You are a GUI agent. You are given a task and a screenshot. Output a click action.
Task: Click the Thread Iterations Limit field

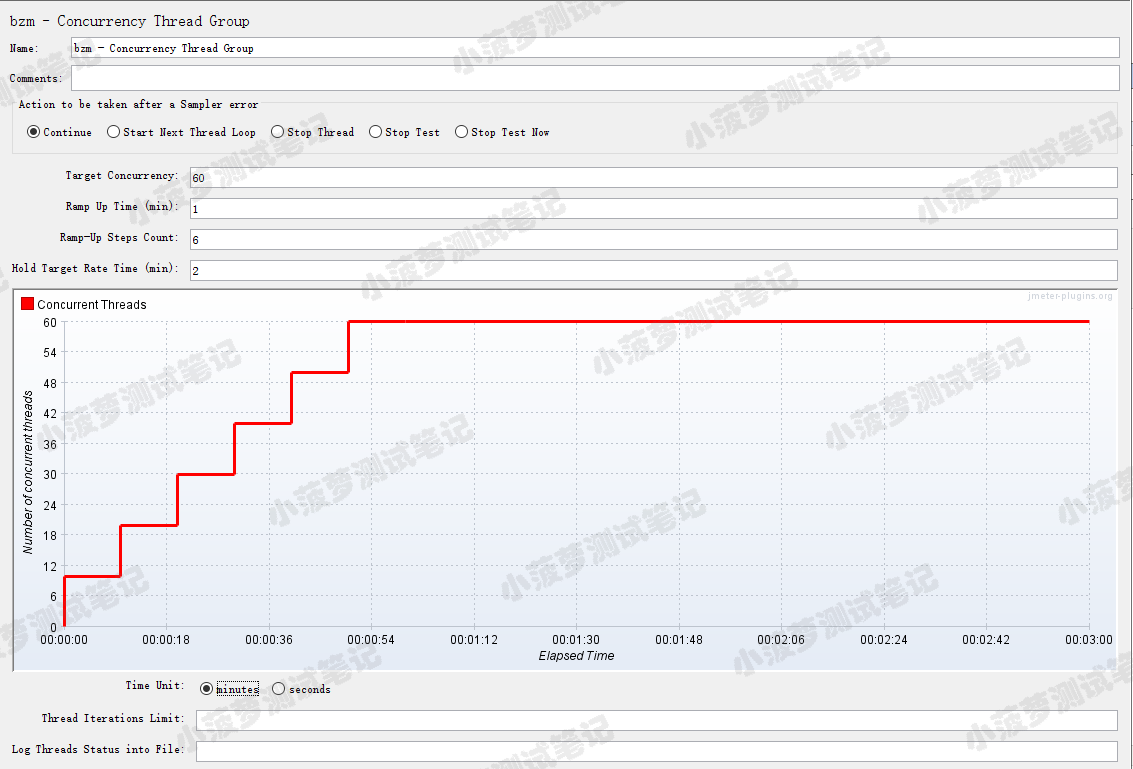(x=656, y=720)
